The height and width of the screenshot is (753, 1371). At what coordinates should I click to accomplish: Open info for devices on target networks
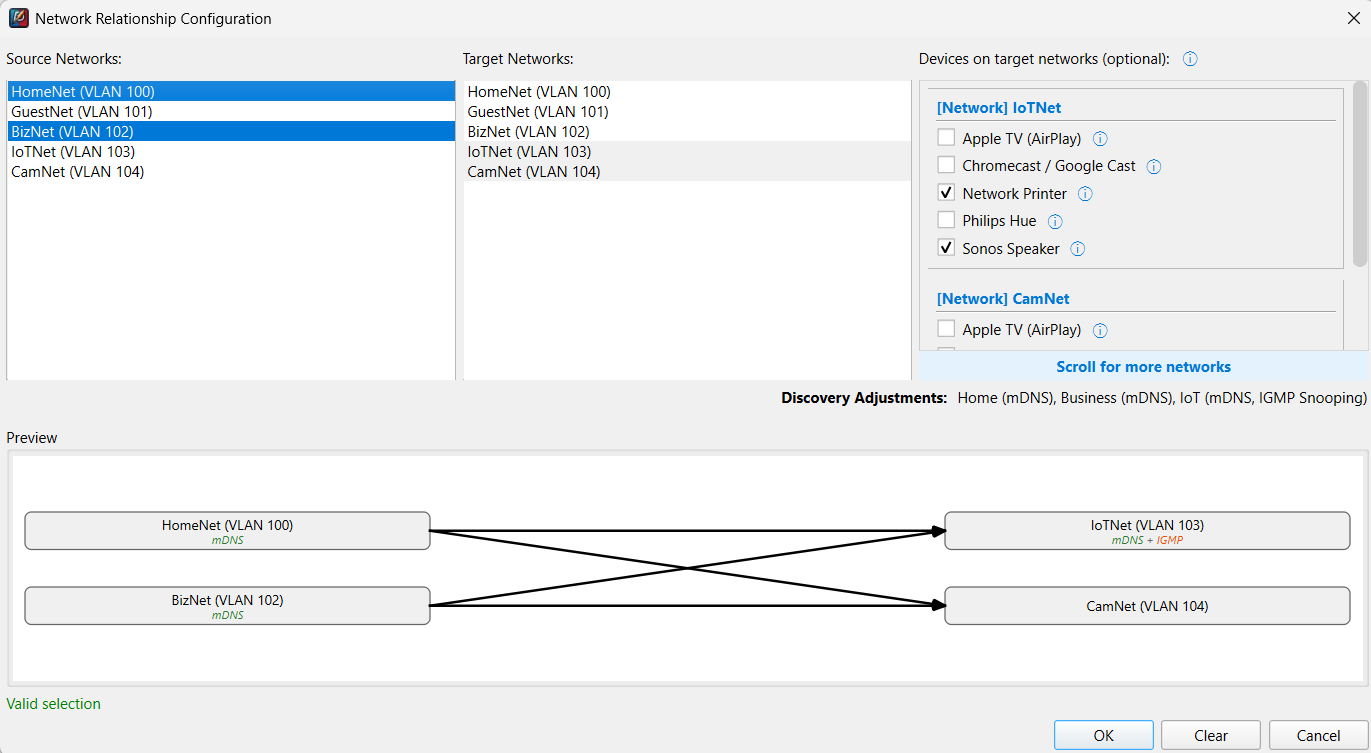pos(1189,59)
